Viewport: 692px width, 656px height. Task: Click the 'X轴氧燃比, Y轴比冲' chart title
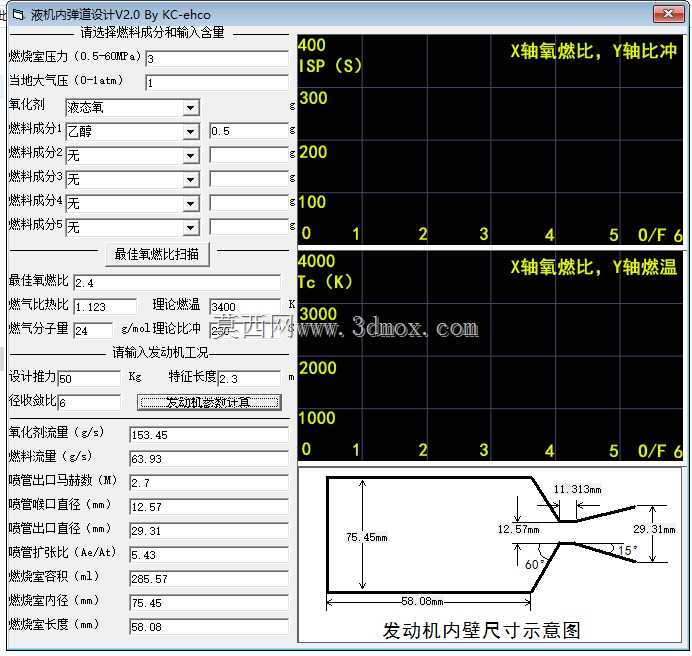tap(594, 52)
